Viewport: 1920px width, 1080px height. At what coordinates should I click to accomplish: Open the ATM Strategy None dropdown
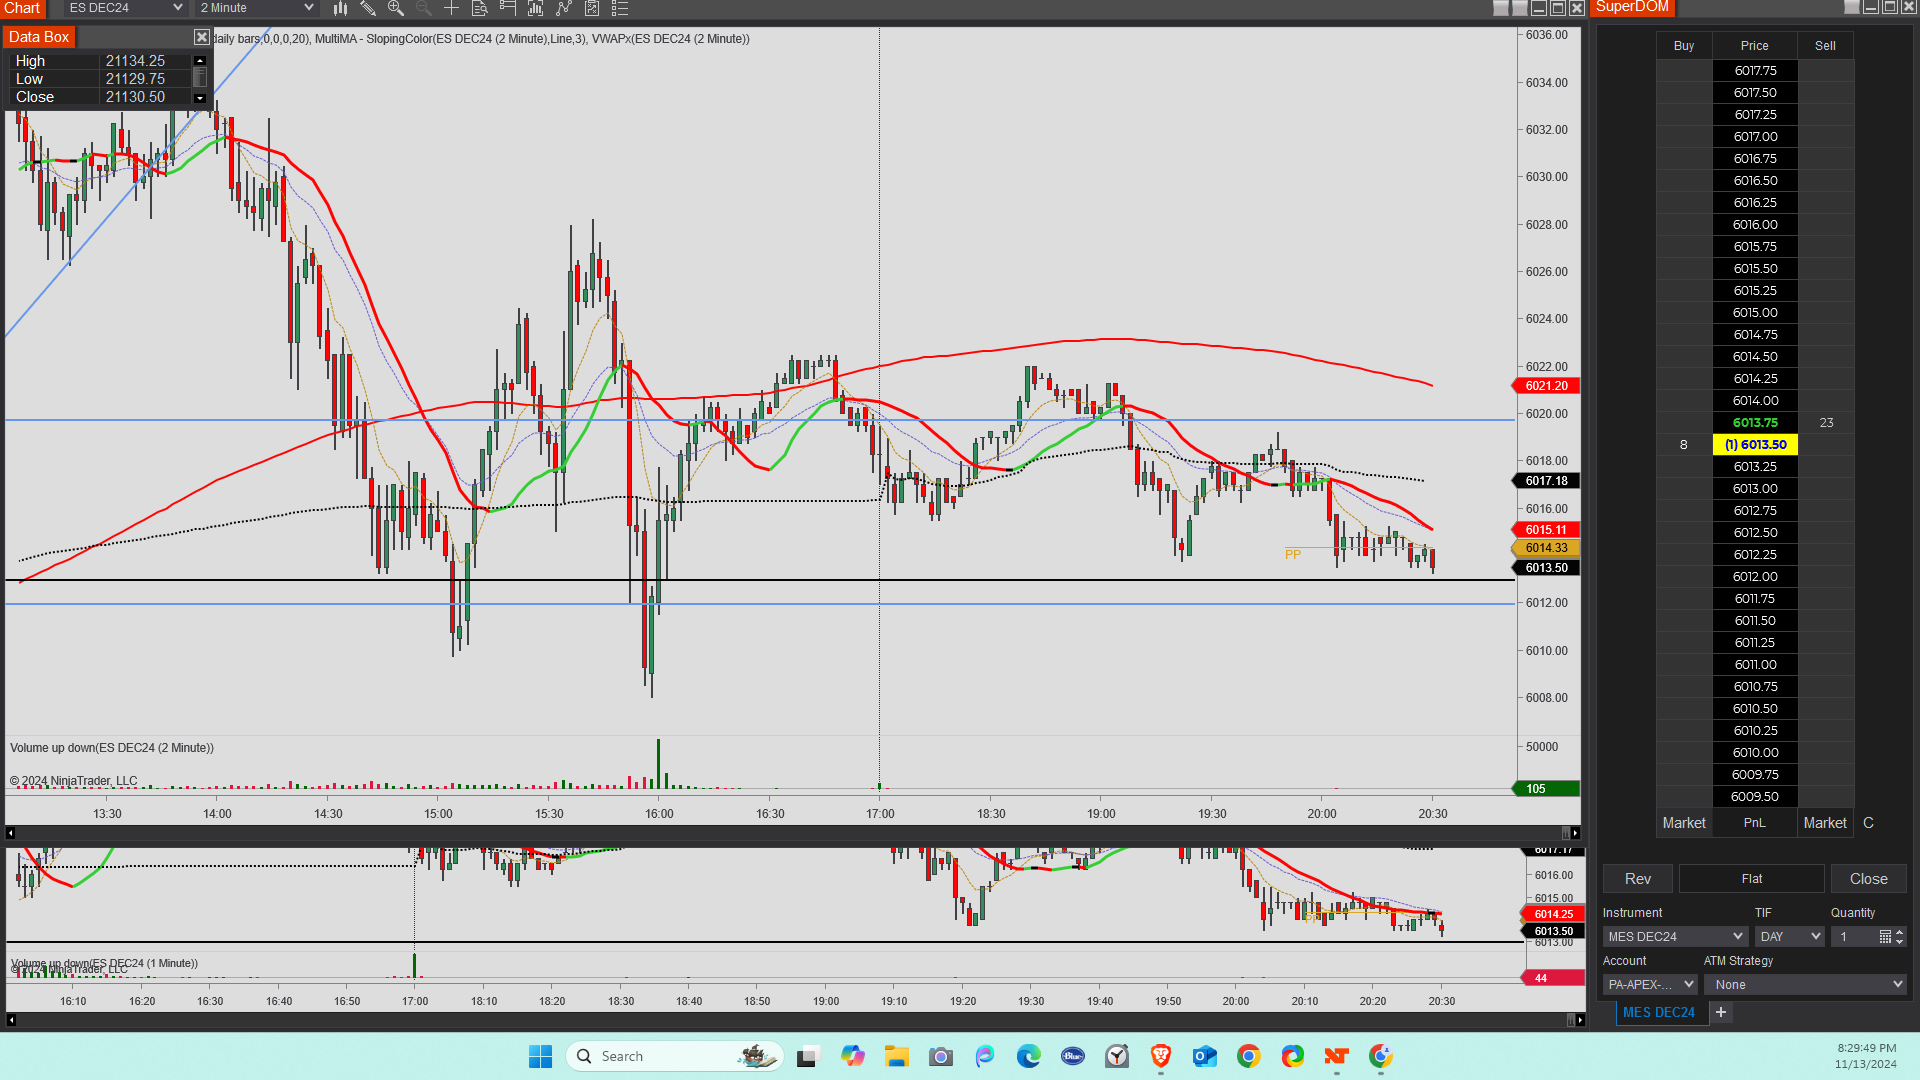point(1806,985)
